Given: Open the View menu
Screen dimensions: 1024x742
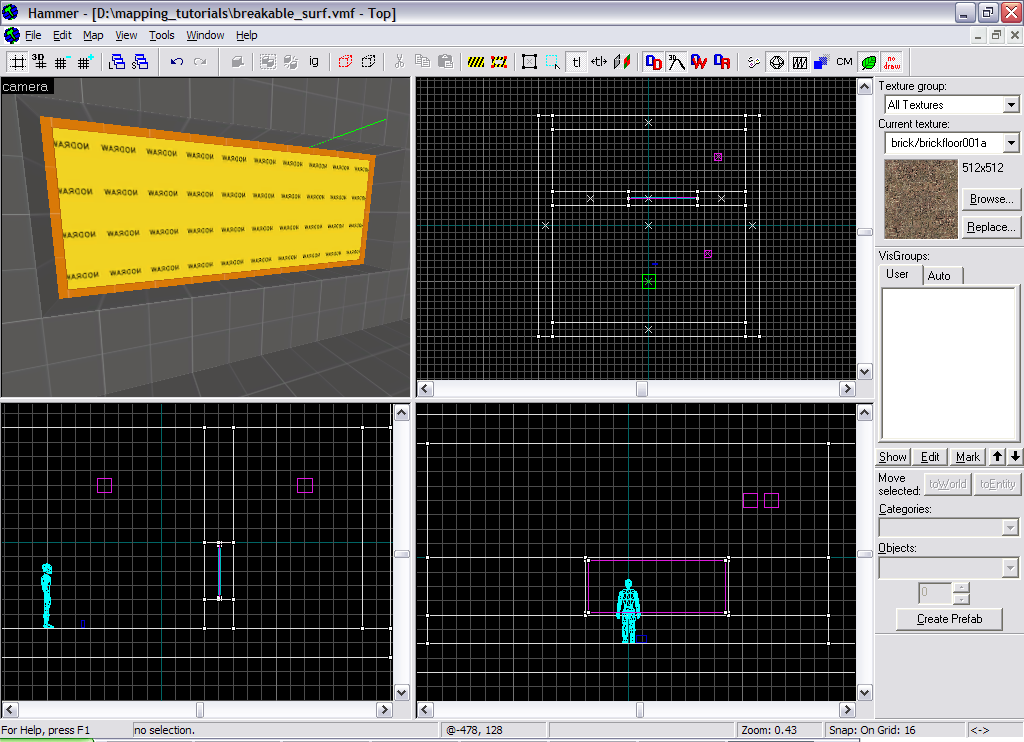Looking at the screenshot, I should point(126,35).
